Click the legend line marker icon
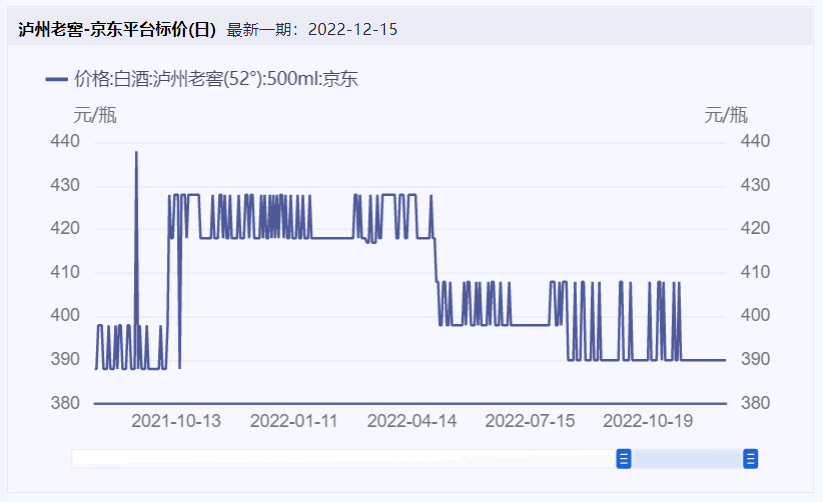823x502 pixels. (57, 79)
